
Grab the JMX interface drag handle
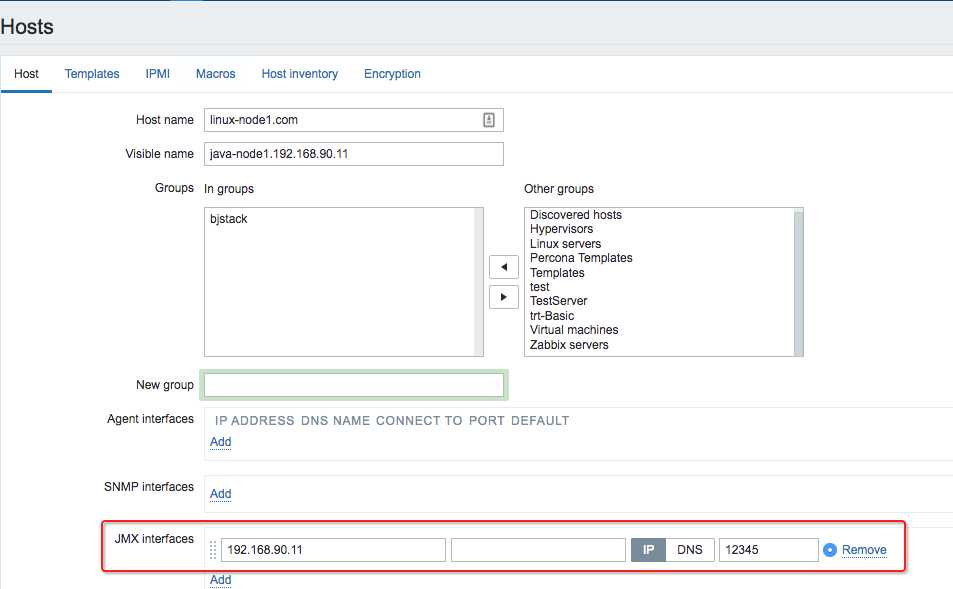(213, 550)
